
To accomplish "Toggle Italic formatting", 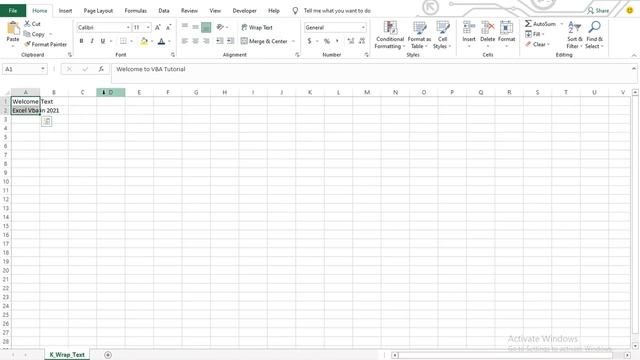I will point(92,41).
